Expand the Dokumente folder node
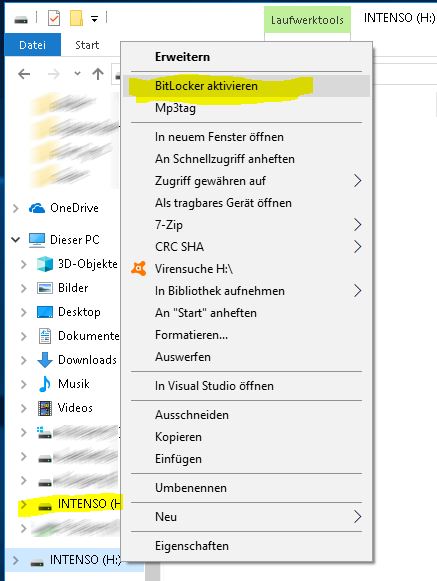Viewport: 437px width, 581px height. coord(23,336)
